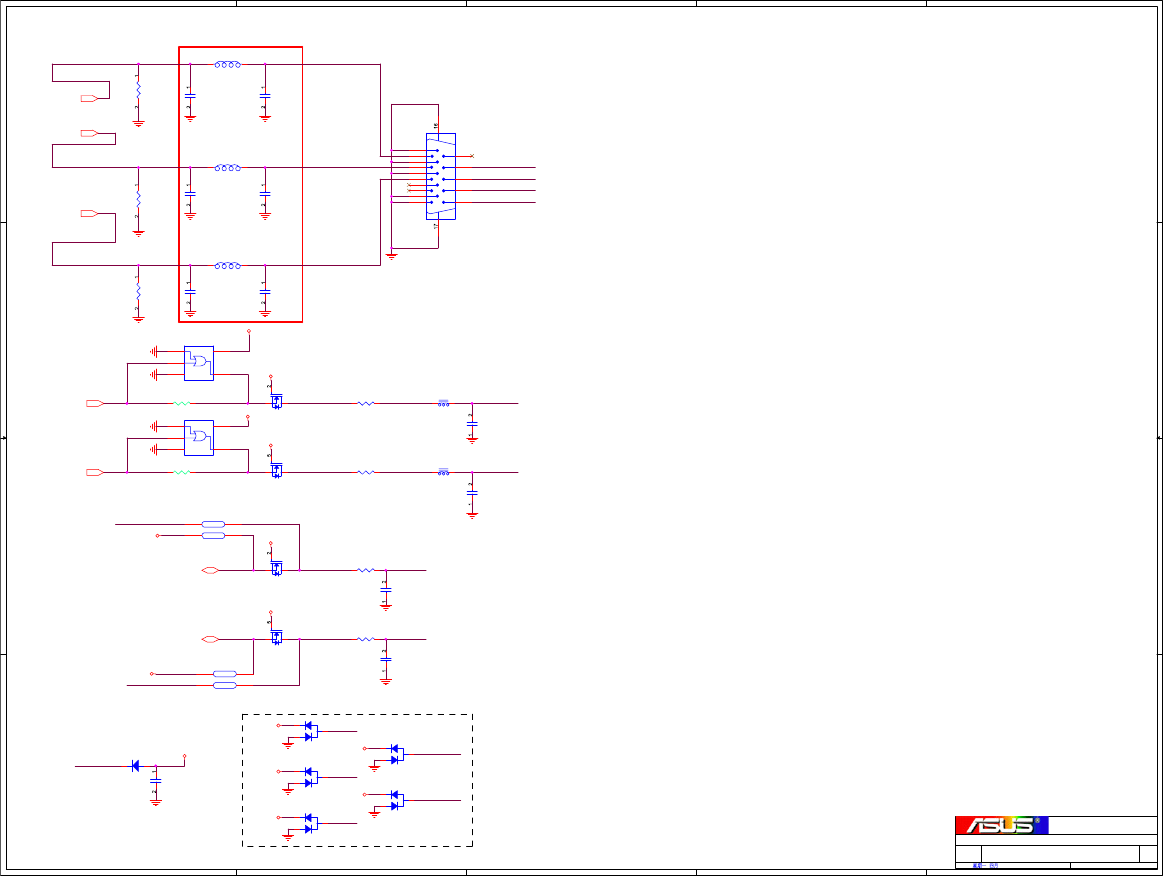Image resolution: width=1163 pixels, height=876 pixels.
Task: Click the ASUS logo in the title block
Action: click(1001, 825)
